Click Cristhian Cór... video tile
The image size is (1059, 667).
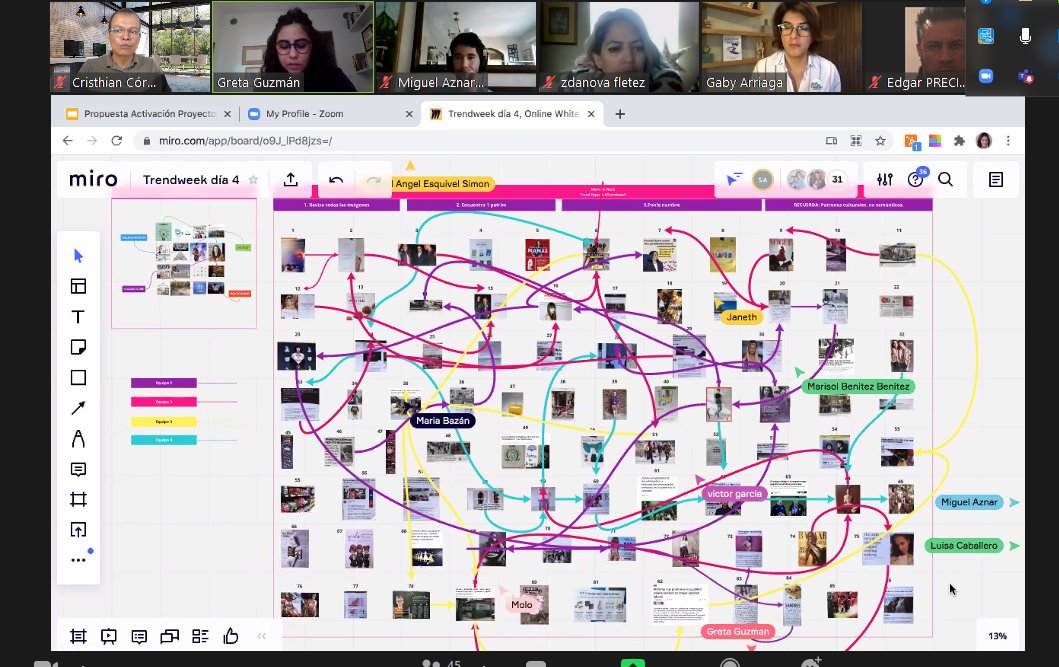[130, 47]
